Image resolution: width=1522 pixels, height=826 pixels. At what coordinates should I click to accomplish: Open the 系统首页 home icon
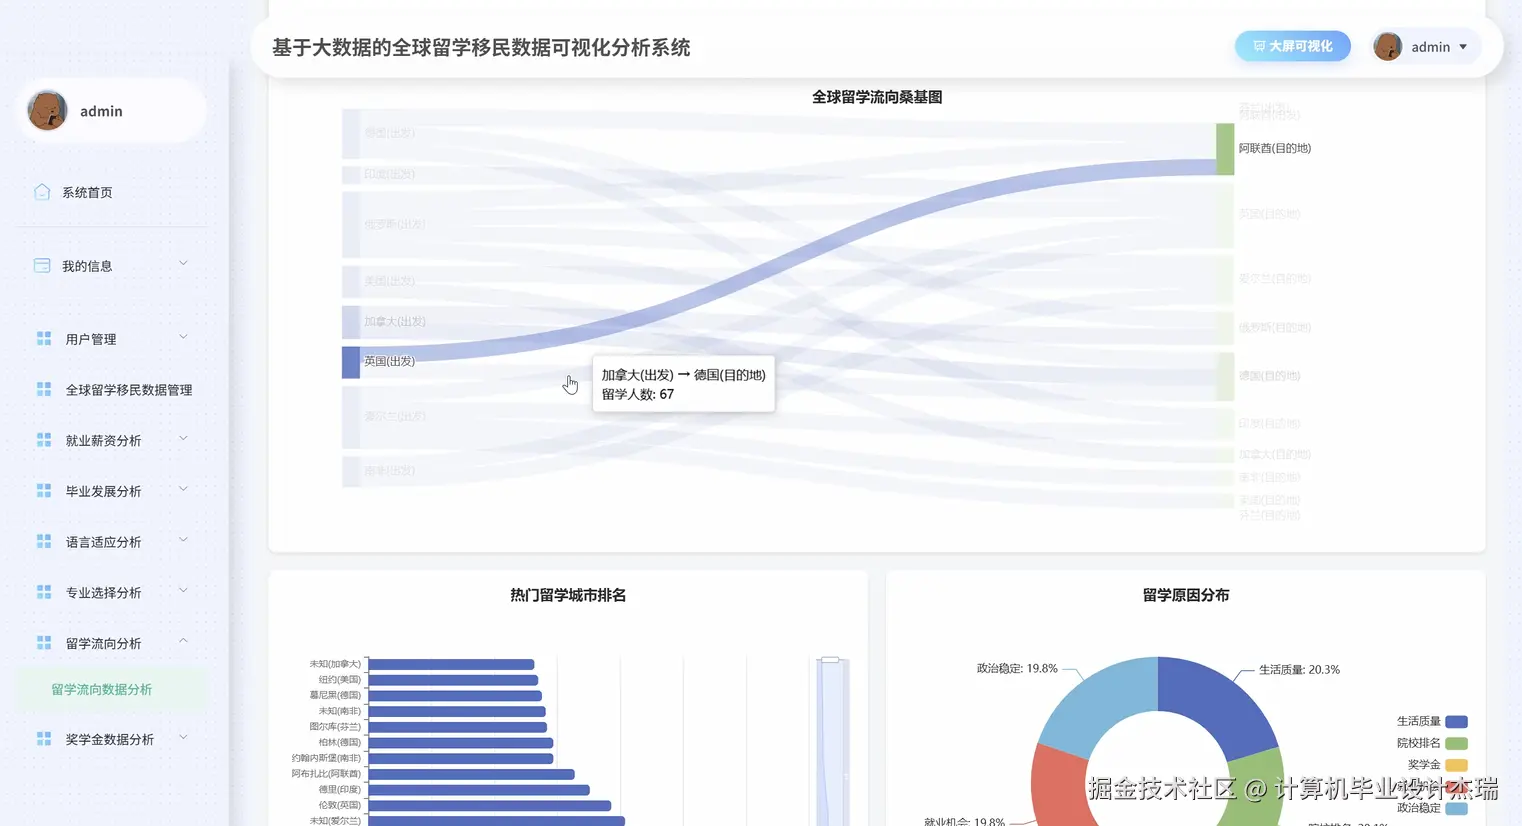42,192
